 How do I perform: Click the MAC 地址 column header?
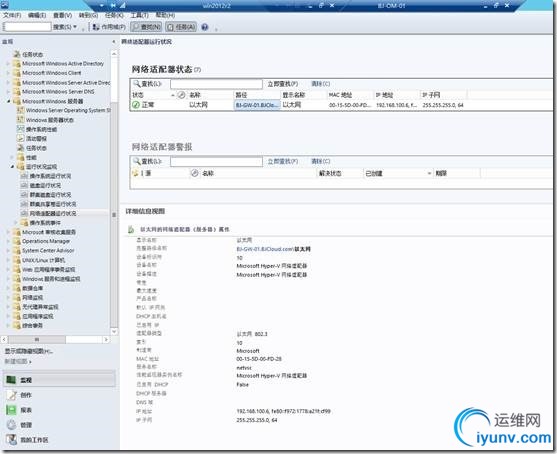[340, 95]
